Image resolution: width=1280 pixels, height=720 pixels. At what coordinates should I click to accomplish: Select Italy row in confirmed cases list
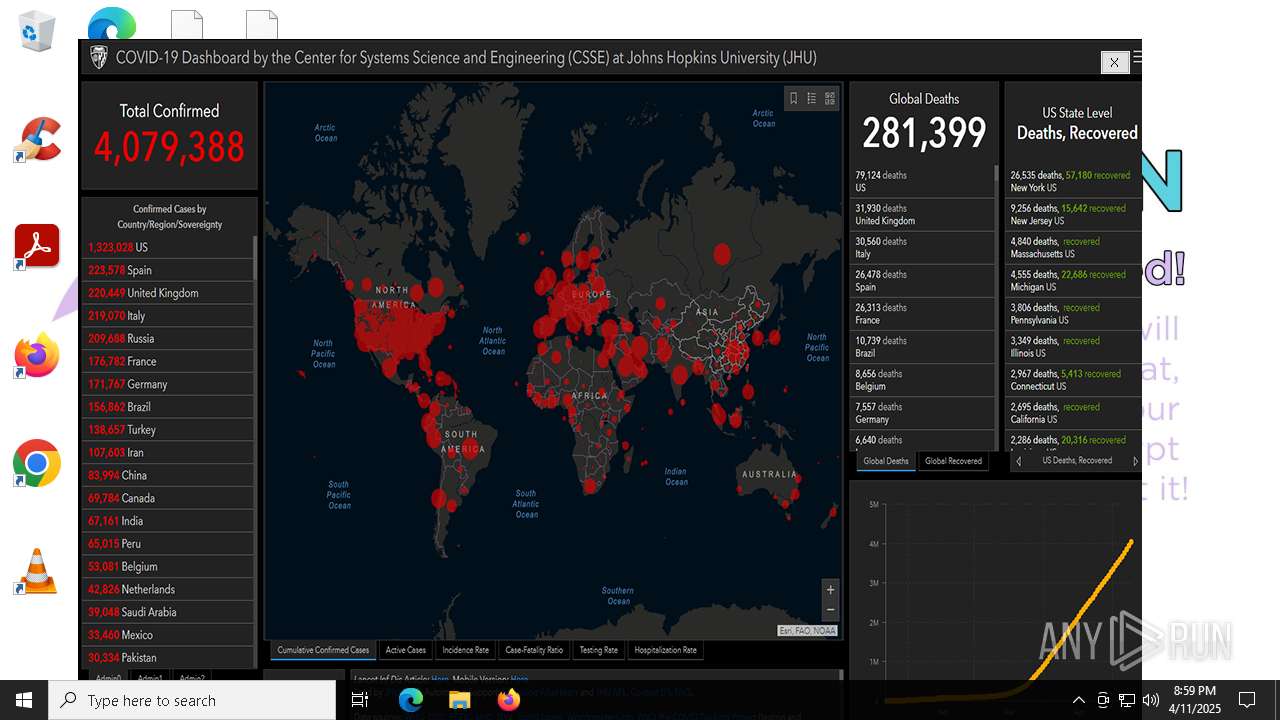(x=168, y=316)
